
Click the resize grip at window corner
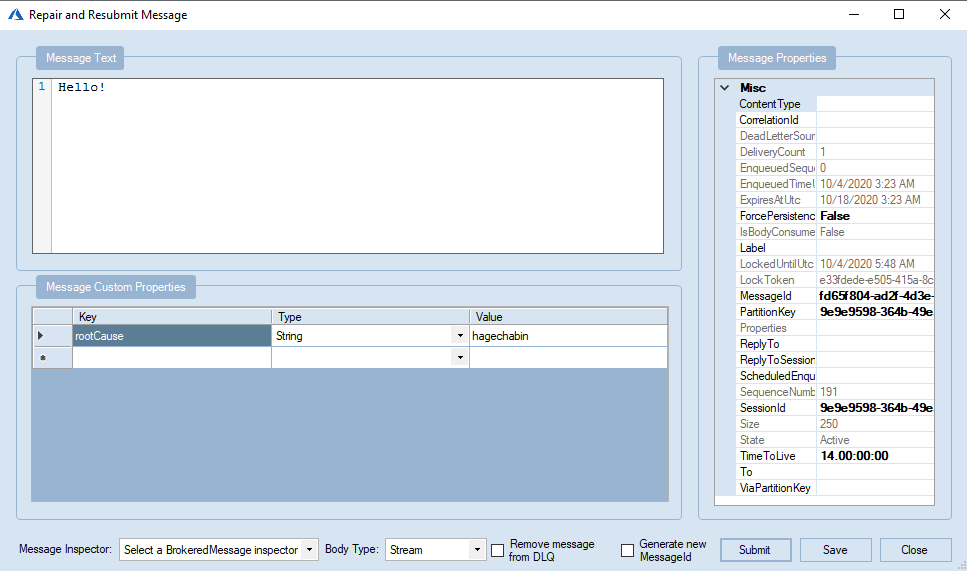[961, 565]
